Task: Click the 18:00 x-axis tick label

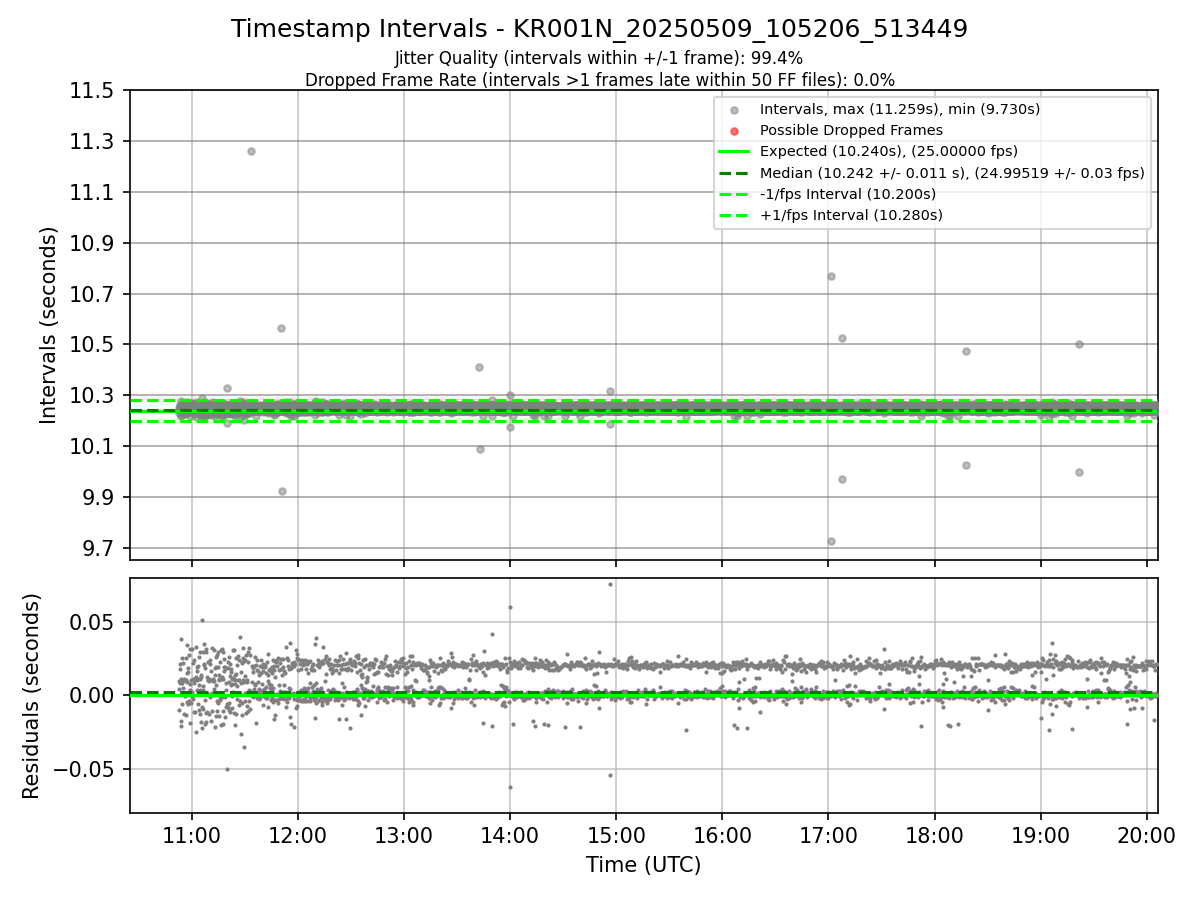Action: (934, 836)
